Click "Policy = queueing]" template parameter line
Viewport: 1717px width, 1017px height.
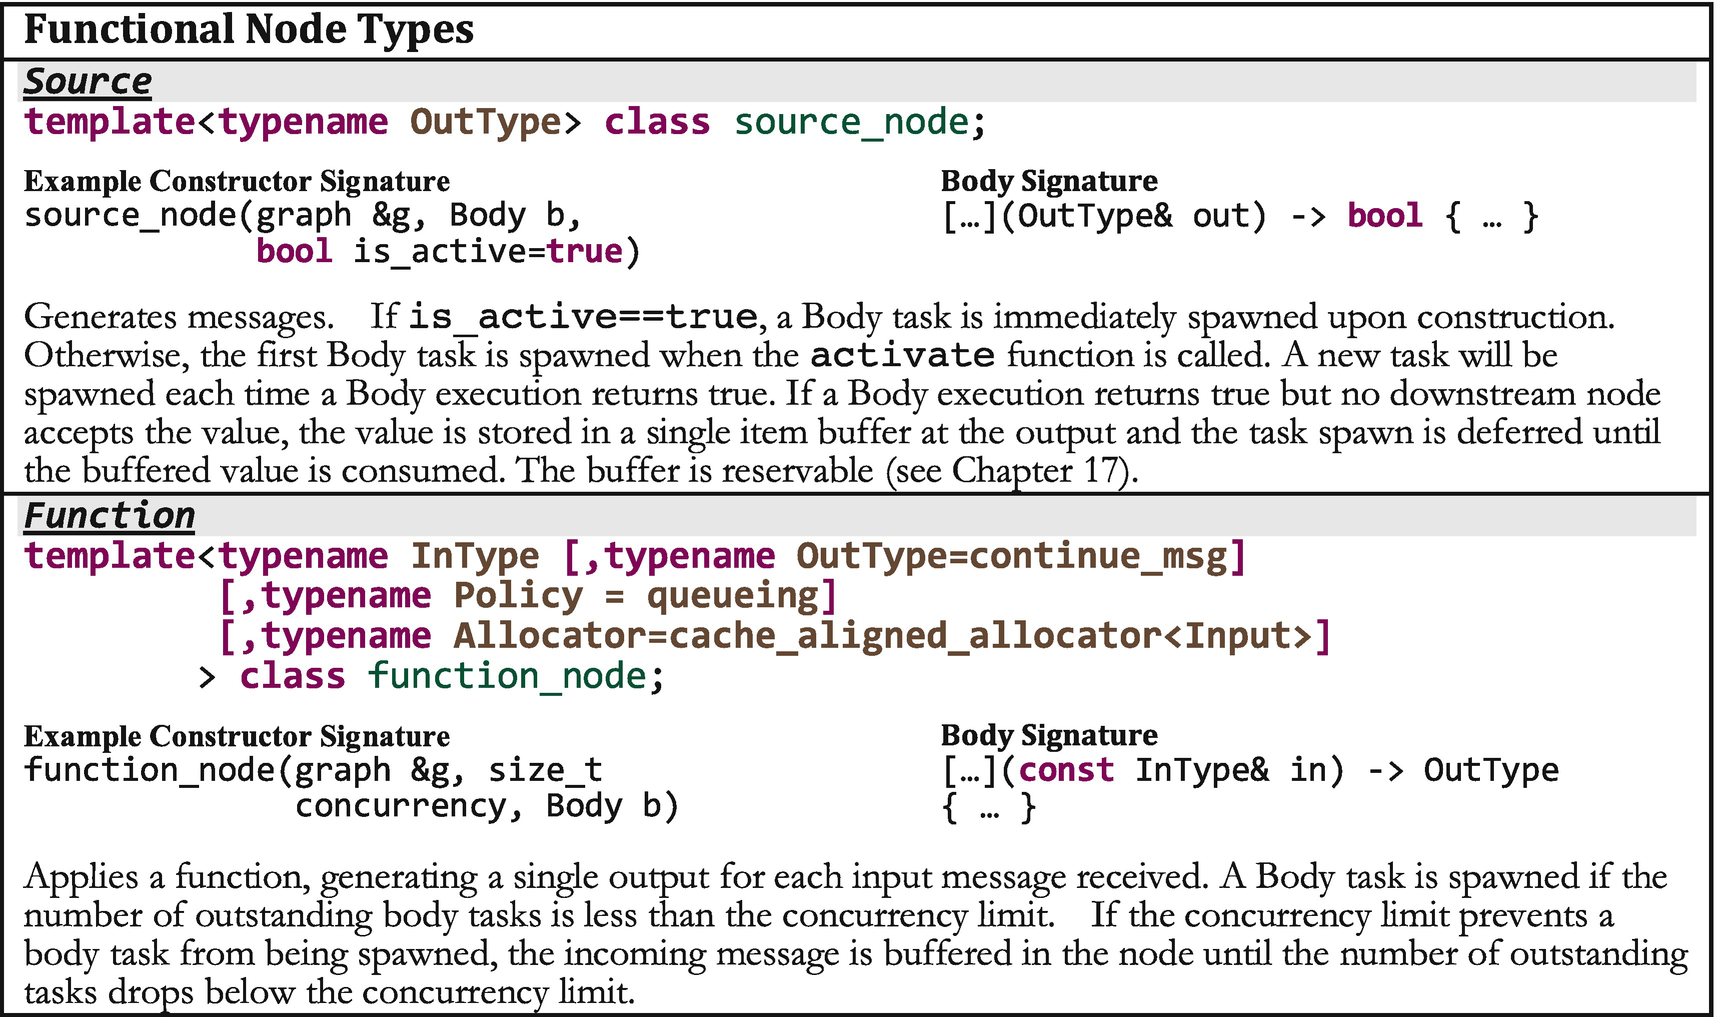point(645,596)
